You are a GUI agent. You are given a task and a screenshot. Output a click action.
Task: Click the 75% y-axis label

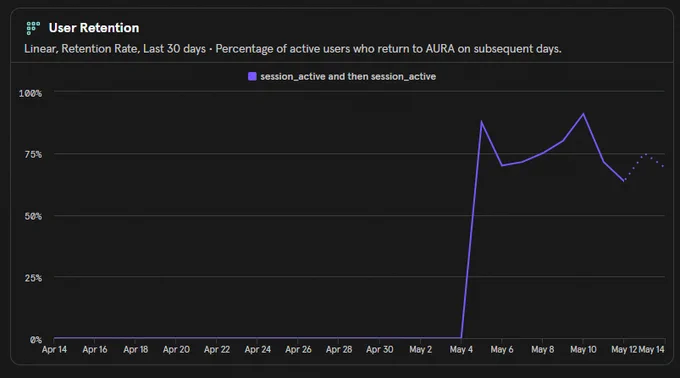click(33, 154)
